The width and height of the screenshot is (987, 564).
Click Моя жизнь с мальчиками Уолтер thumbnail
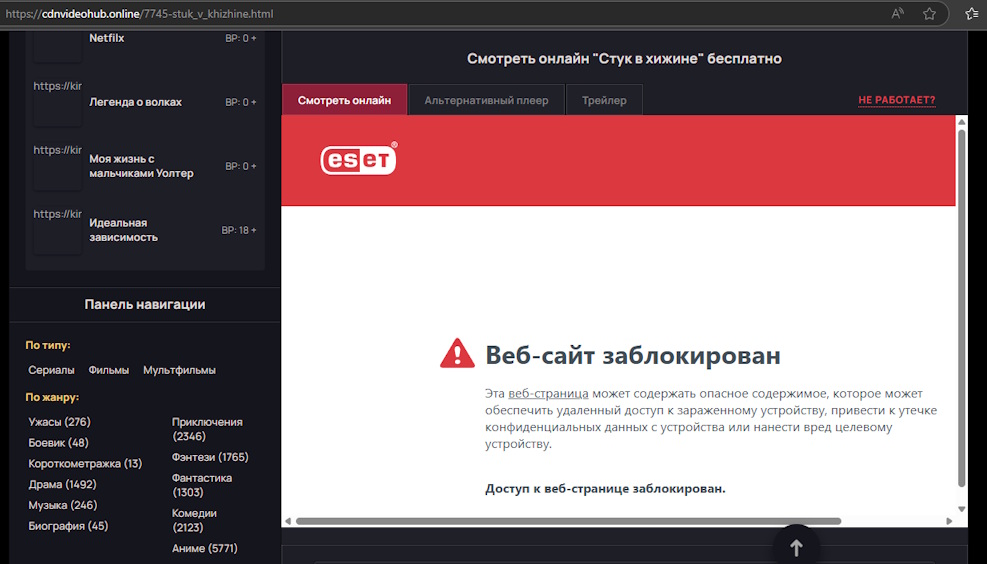tap(57, 167)
